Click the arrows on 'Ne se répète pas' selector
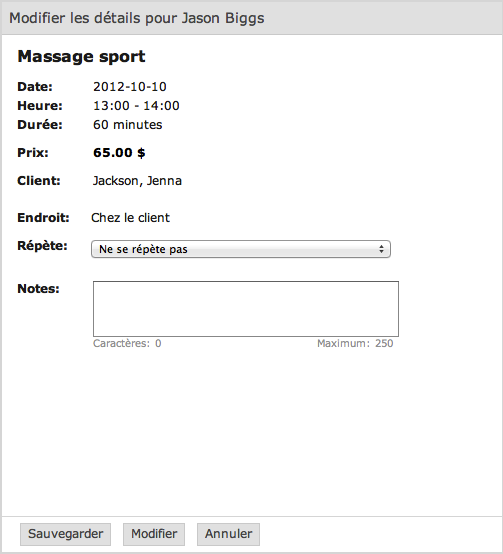The height and width of the screenshot is (554, 503). click(381, 249)
